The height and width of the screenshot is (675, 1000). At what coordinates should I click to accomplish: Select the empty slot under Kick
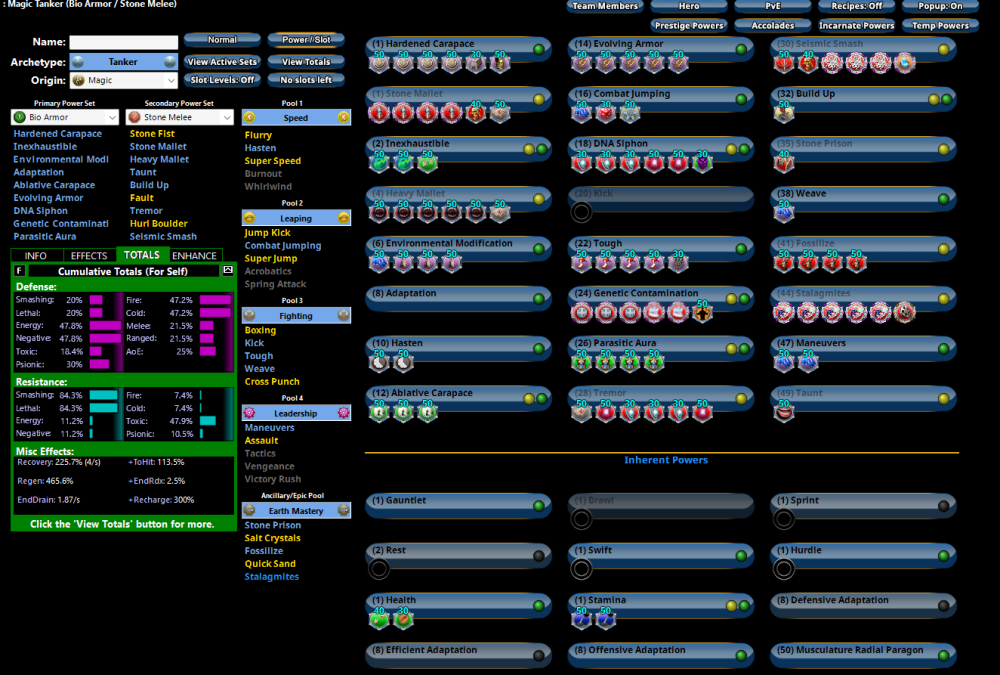click(x=581, y=211)
